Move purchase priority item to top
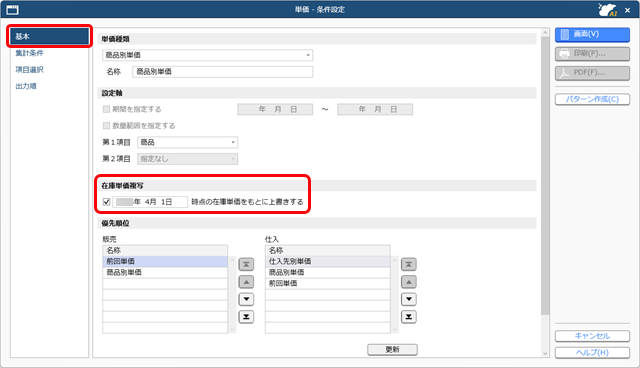The image size is (640, 368). [x=409, y=264]
